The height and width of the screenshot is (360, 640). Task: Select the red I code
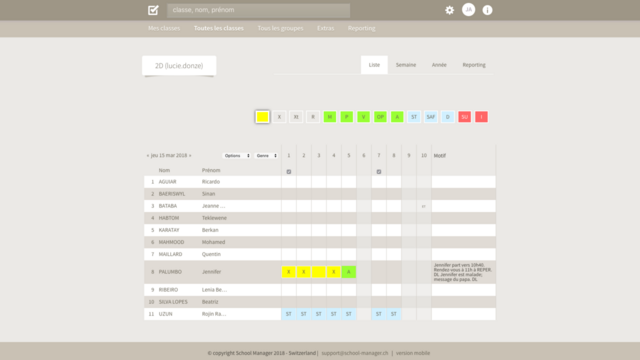click(481, 117)
